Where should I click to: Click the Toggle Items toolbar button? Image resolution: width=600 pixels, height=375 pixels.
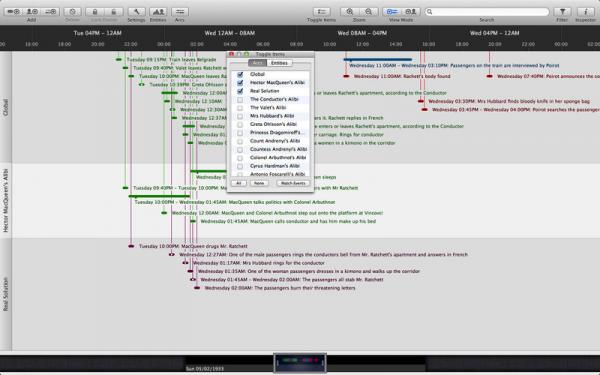321,12
